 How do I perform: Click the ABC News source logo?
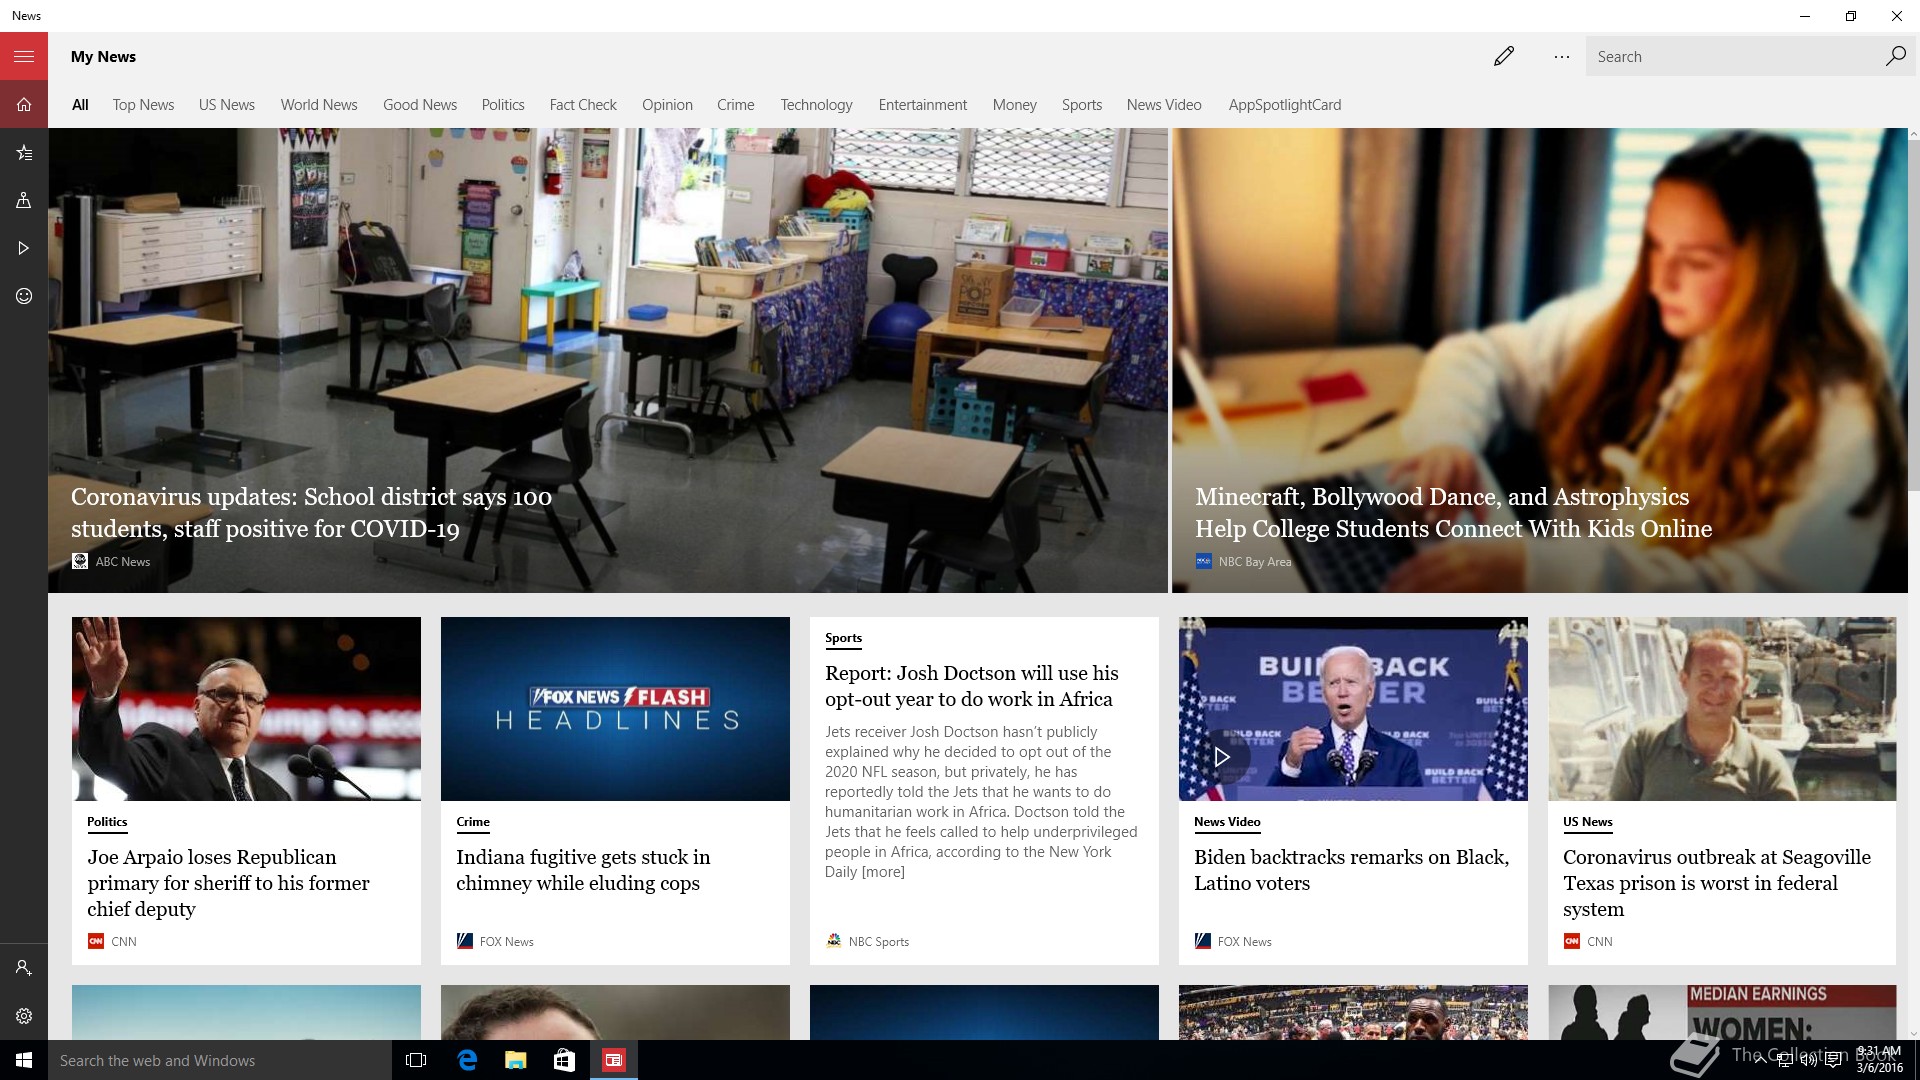click(x=80, y=561)
